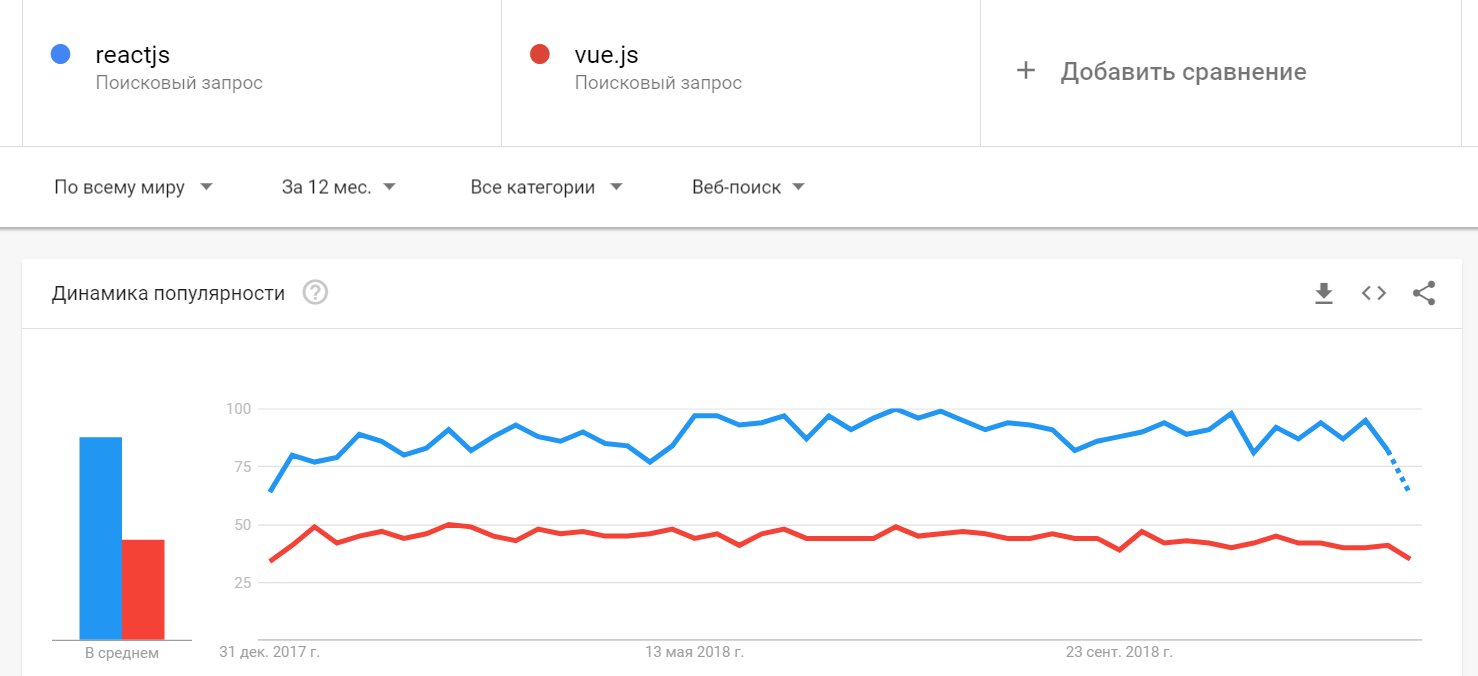Click the '23 сент. 2018 г.' axis label
Screen dimensions: 1478x676
pos(1119,652)
